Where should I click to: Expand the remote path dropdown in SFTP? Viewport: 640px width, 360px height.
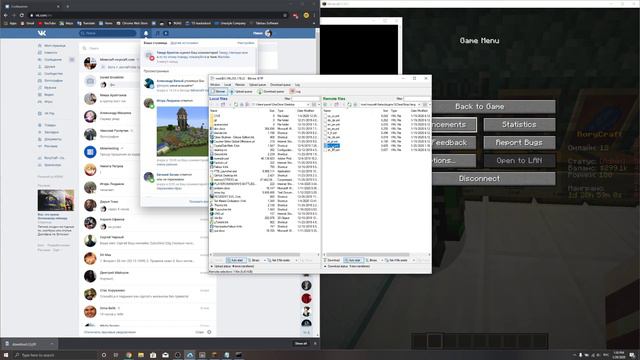[419, 104]
